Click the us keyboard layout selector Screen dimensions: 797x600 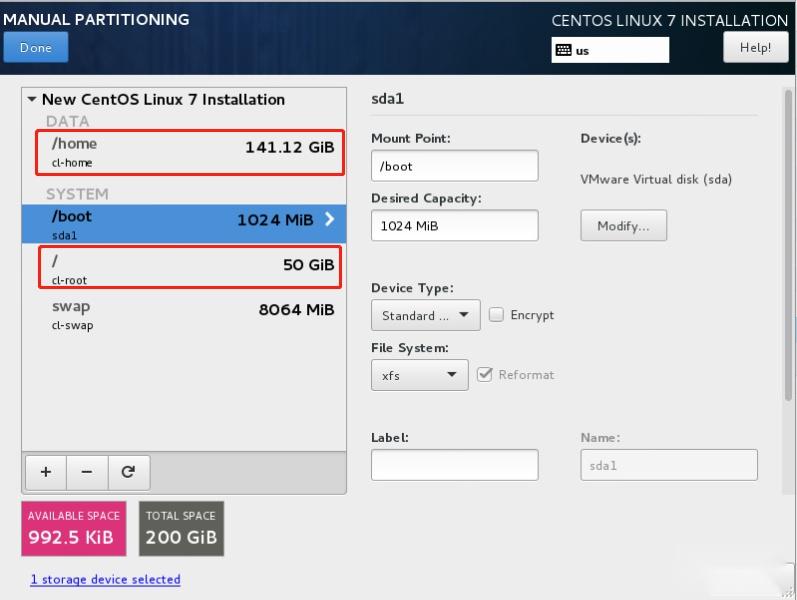(x=610, y=50)
